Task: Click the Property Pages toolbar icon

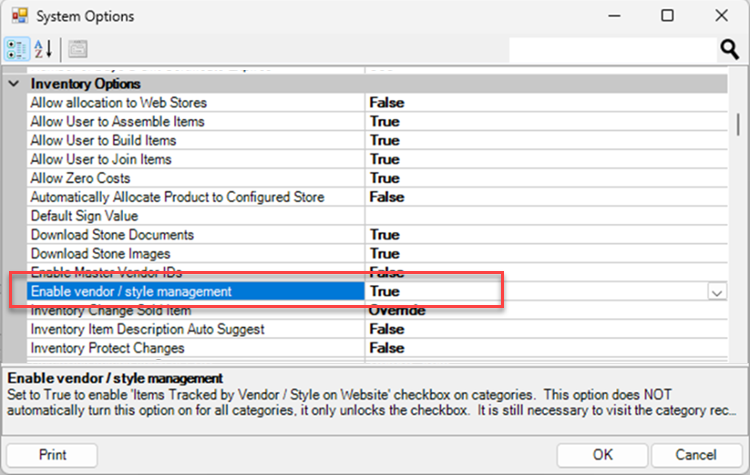Action: pyautogui.click(x=77, y=49)
